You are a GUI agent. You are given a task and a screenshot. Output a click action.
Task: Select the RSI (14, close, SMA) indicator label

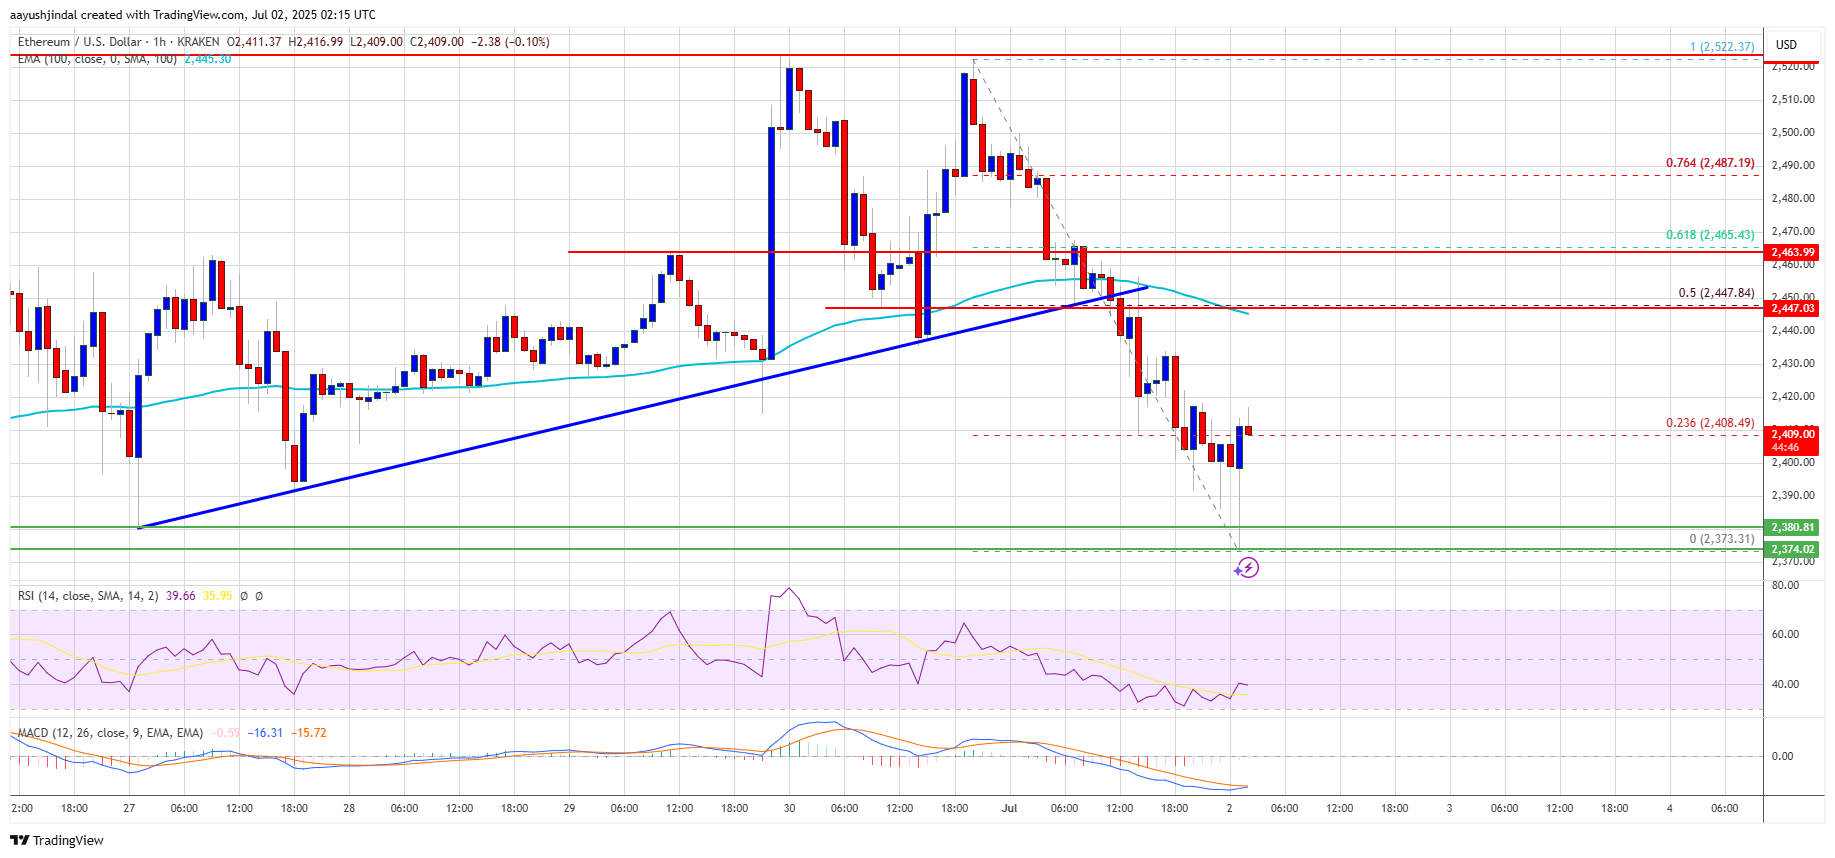click(x=88, y=596)
